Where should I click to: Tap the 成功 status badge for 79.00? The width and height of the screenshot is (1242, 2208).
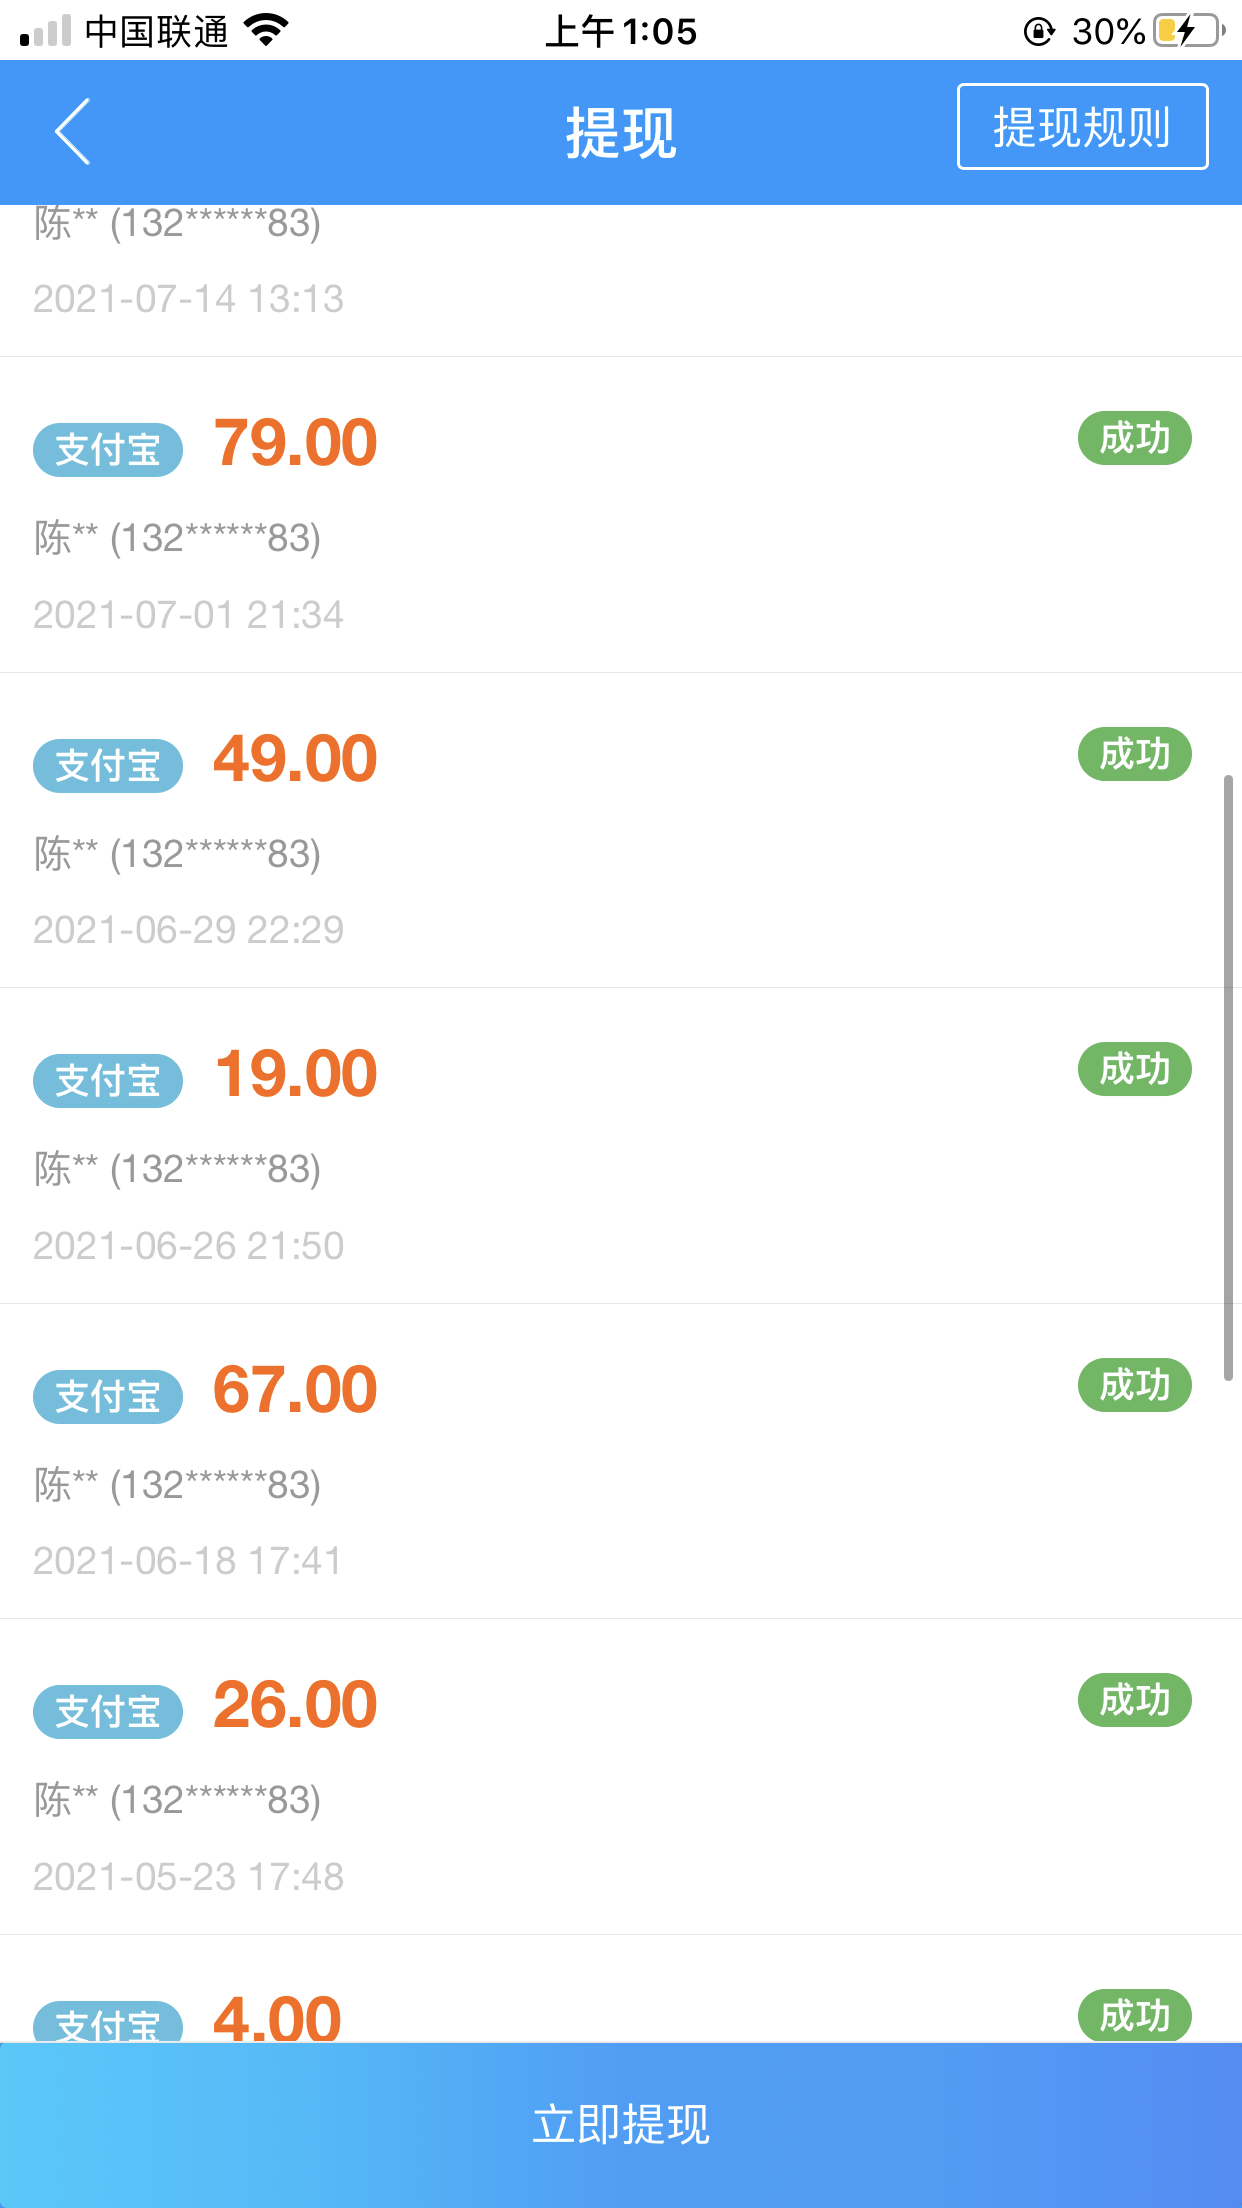[1134, 438]
